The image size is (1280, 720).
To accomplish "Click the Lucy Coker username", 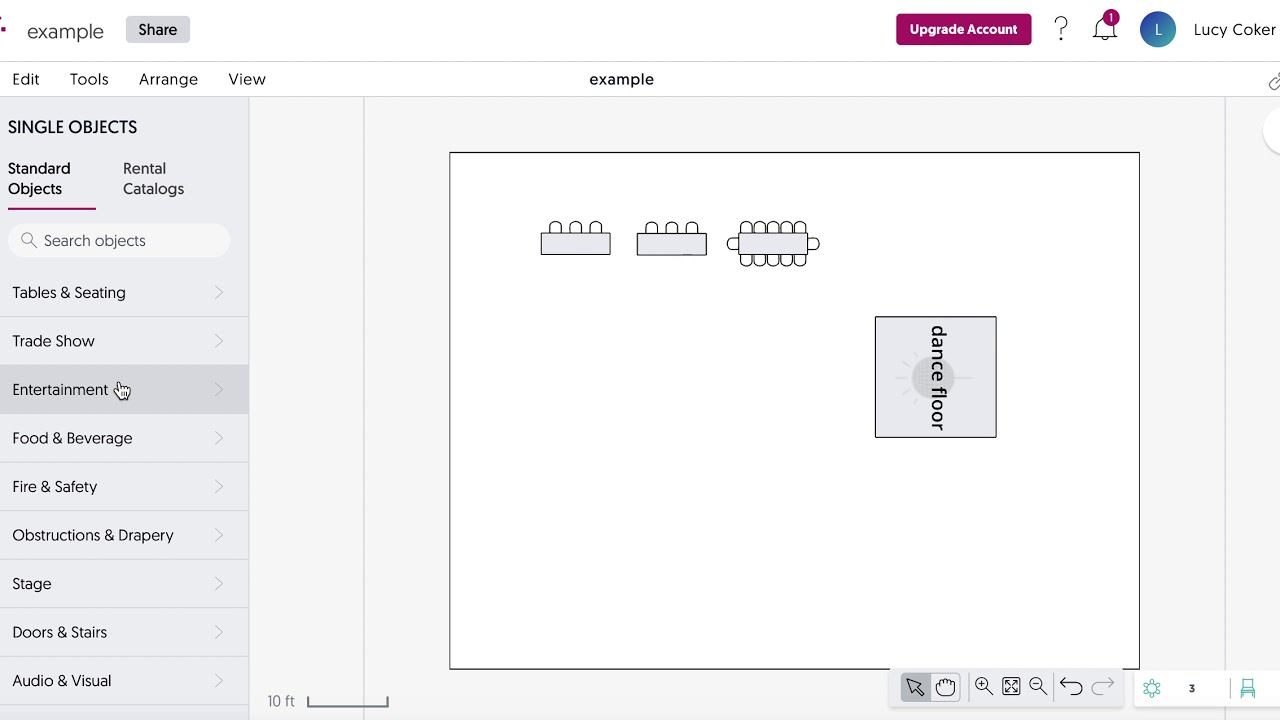I will (1235, 30).
